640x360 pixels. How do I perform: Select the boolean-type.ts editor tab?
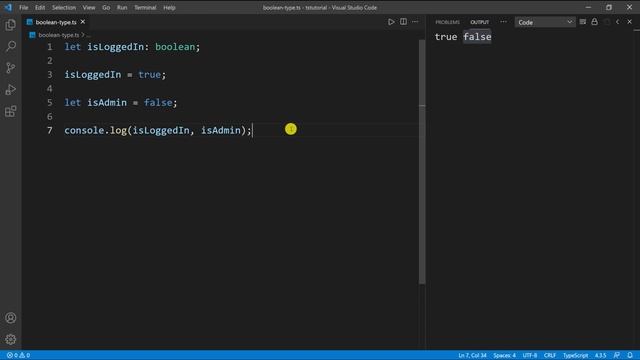tap(56, 22)
